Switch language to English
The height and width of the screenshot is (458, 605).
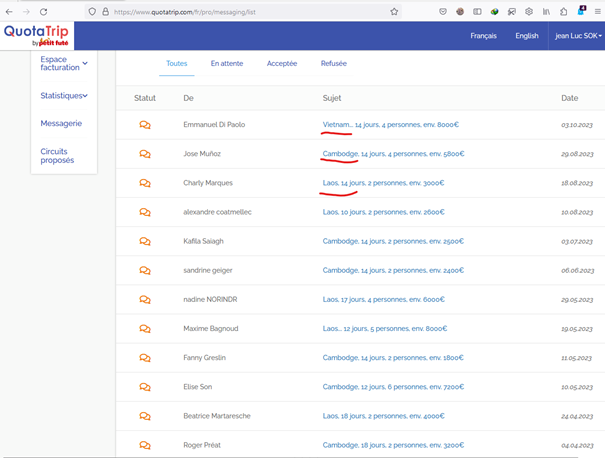526,36
